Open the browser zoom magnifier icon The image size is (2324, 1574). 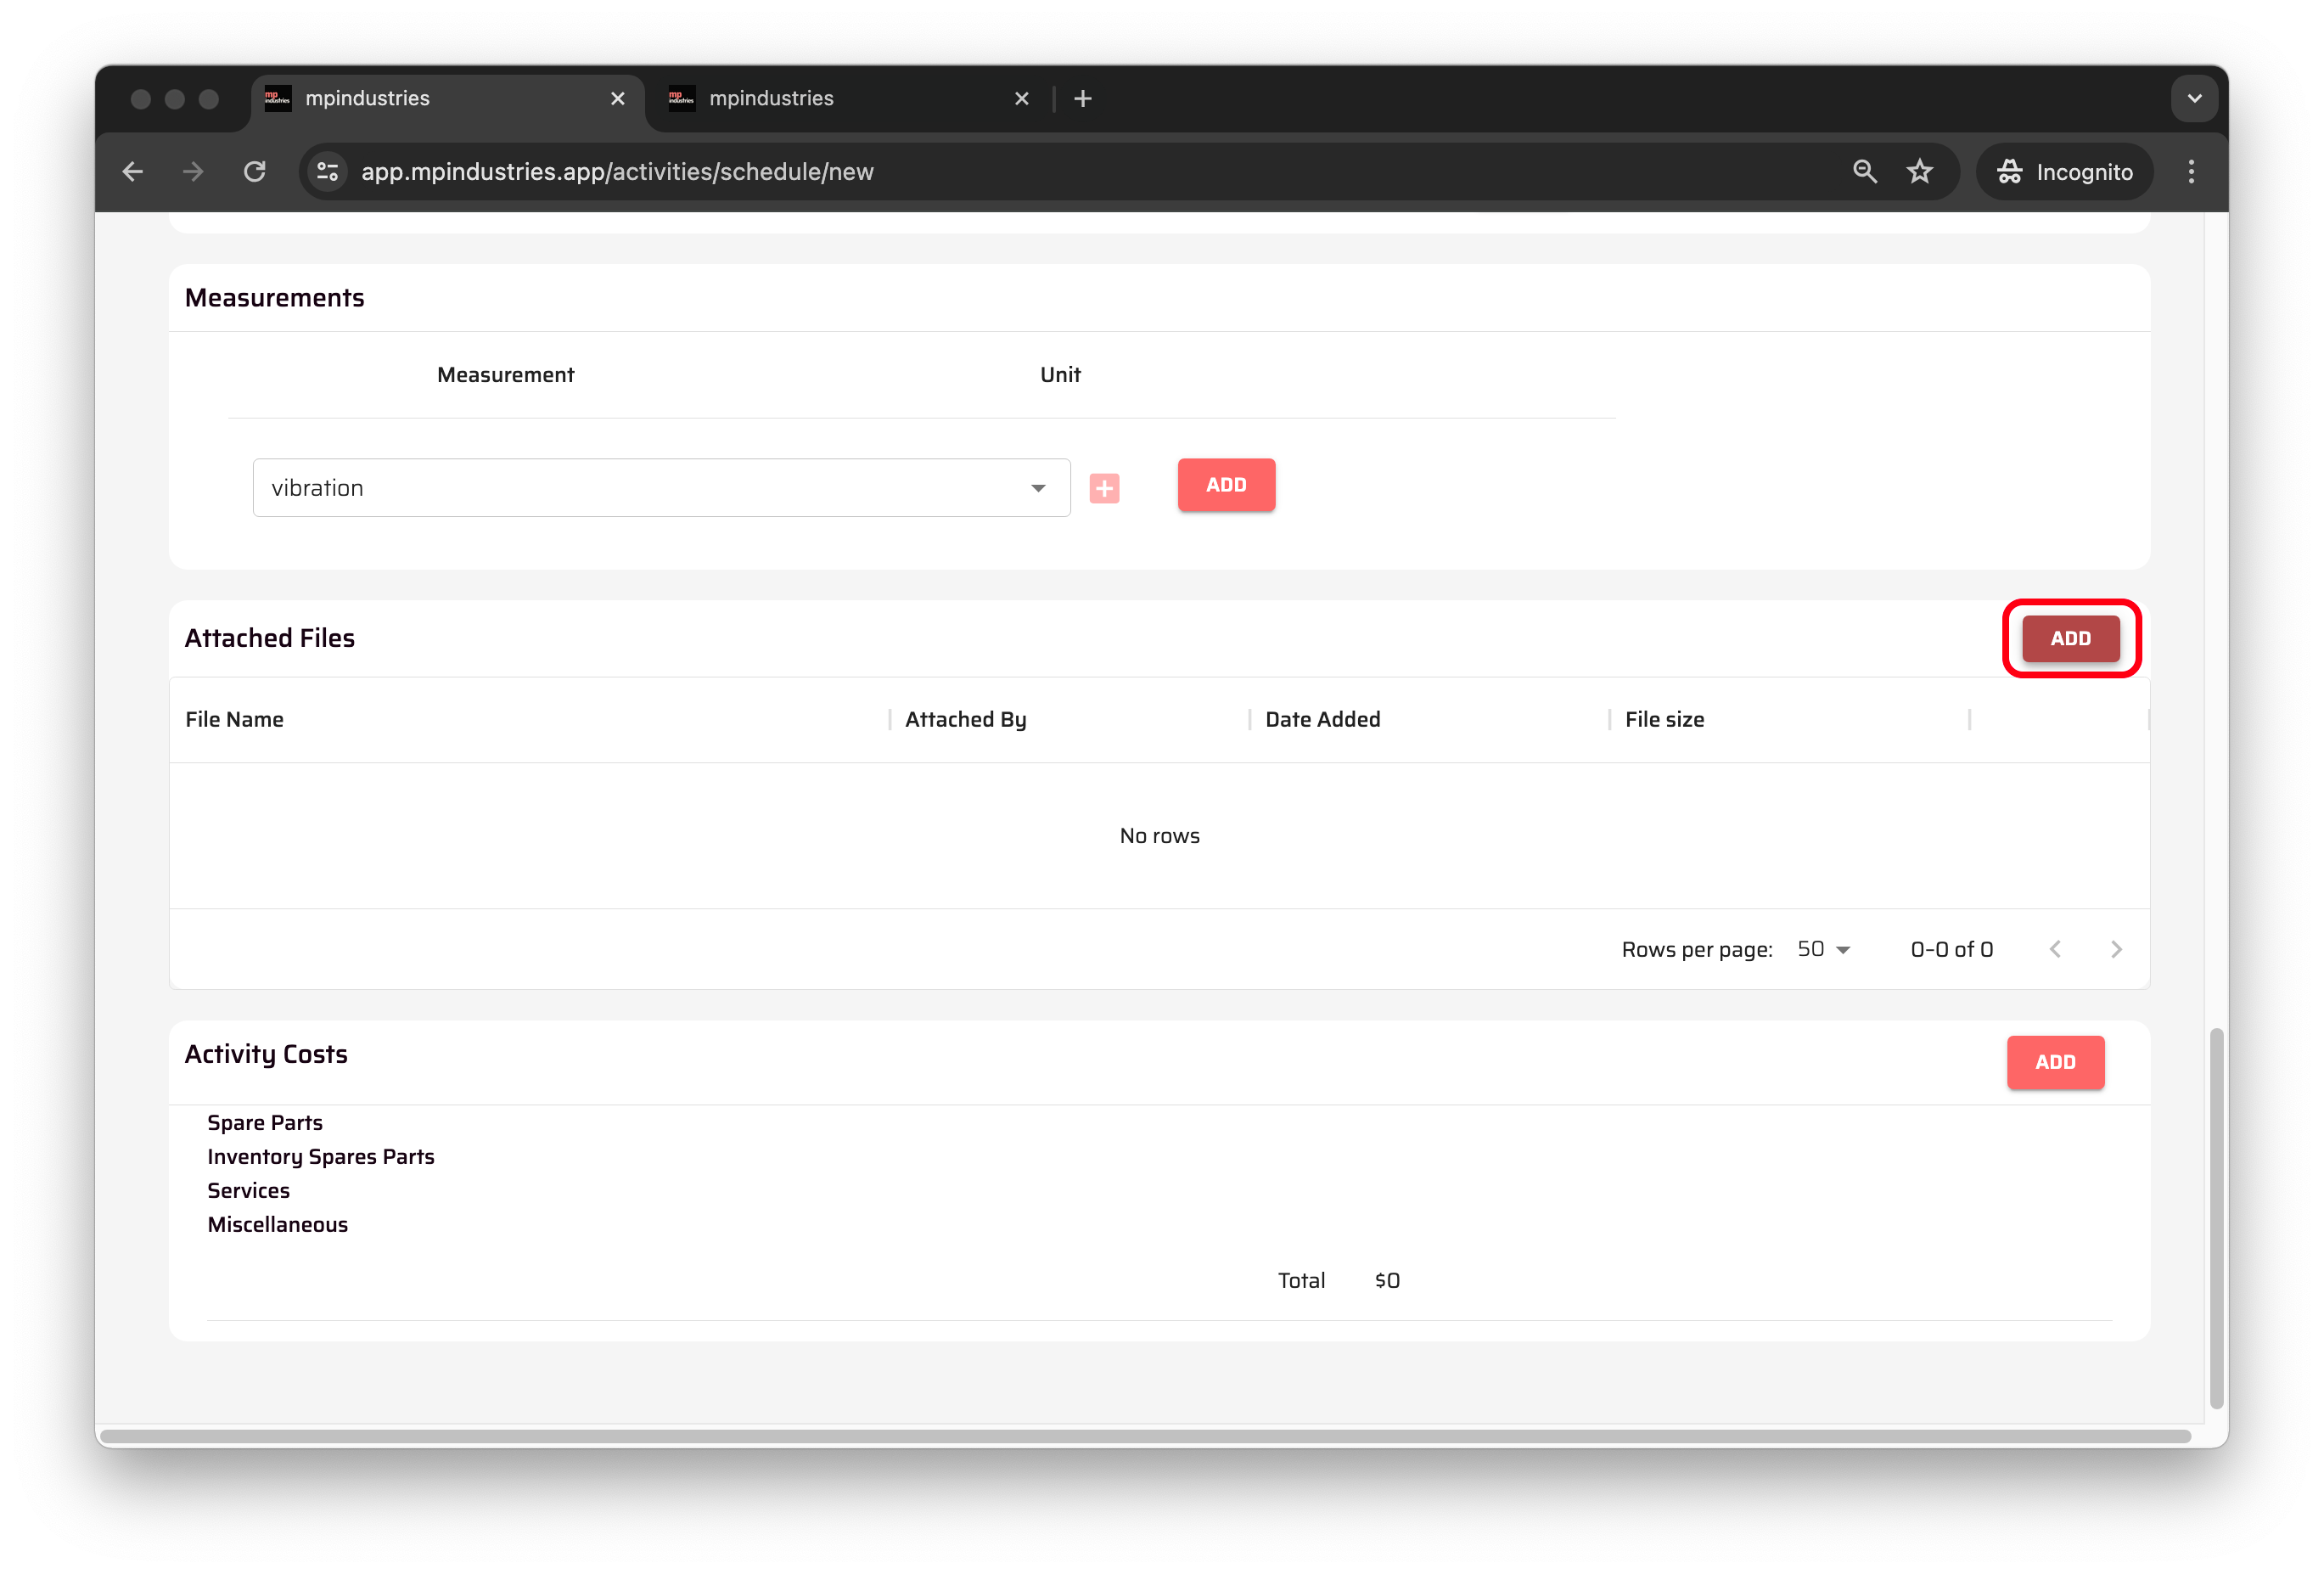[1864, 172]
